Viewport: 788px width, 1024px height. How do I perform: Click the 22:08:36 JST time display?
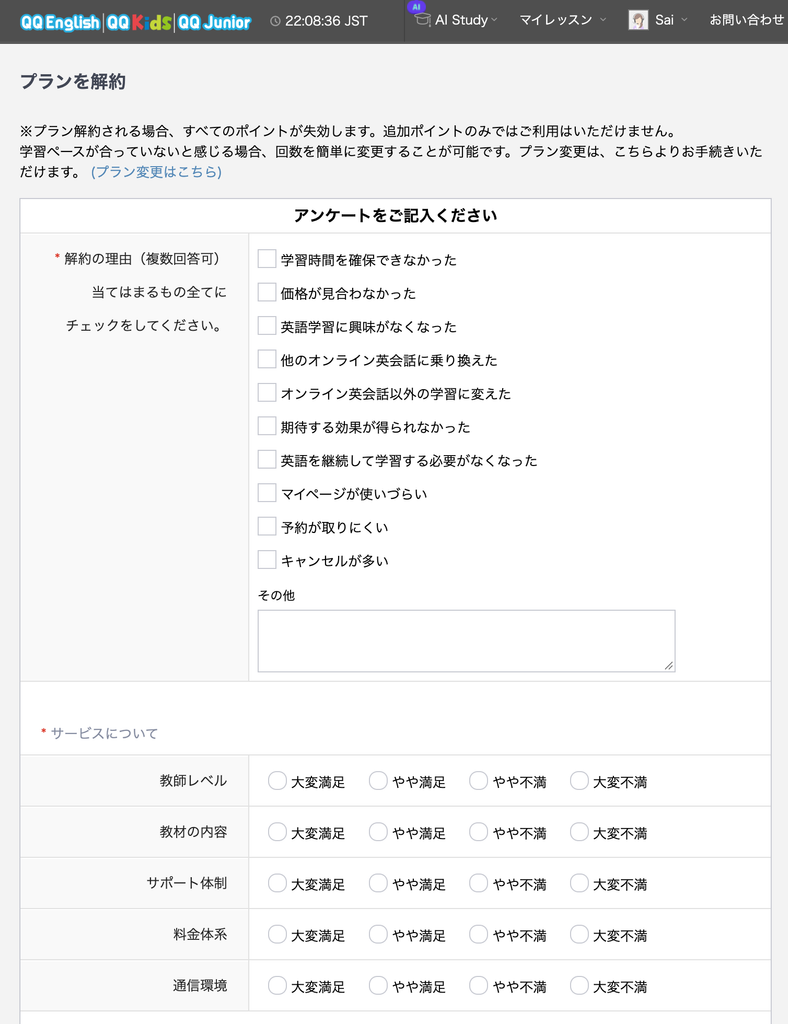(x=326, y=21)
